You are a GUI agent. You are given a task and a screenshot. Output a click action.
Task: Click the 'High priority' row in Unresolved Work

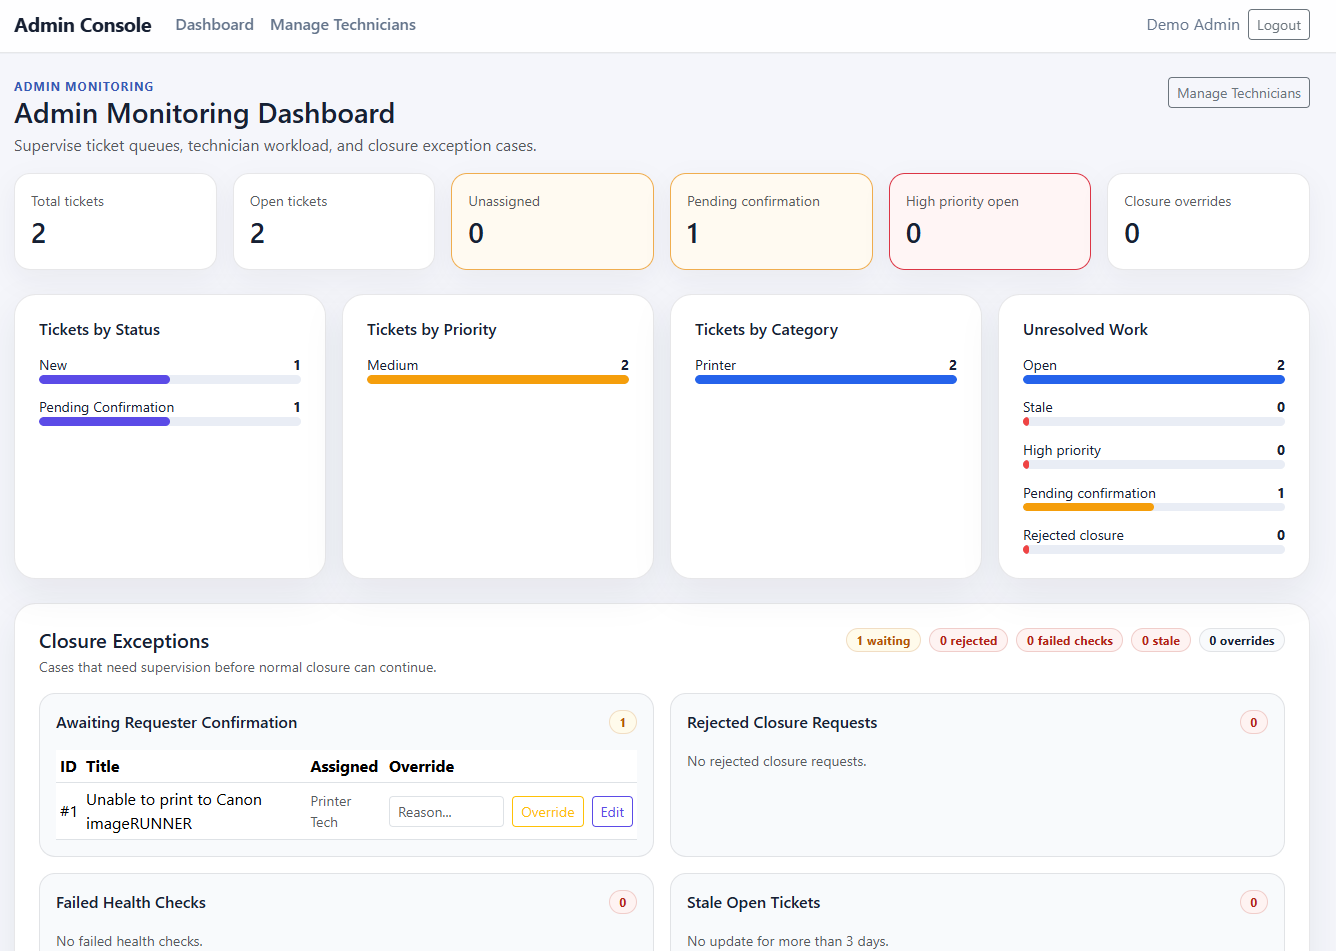point(1154,456)
